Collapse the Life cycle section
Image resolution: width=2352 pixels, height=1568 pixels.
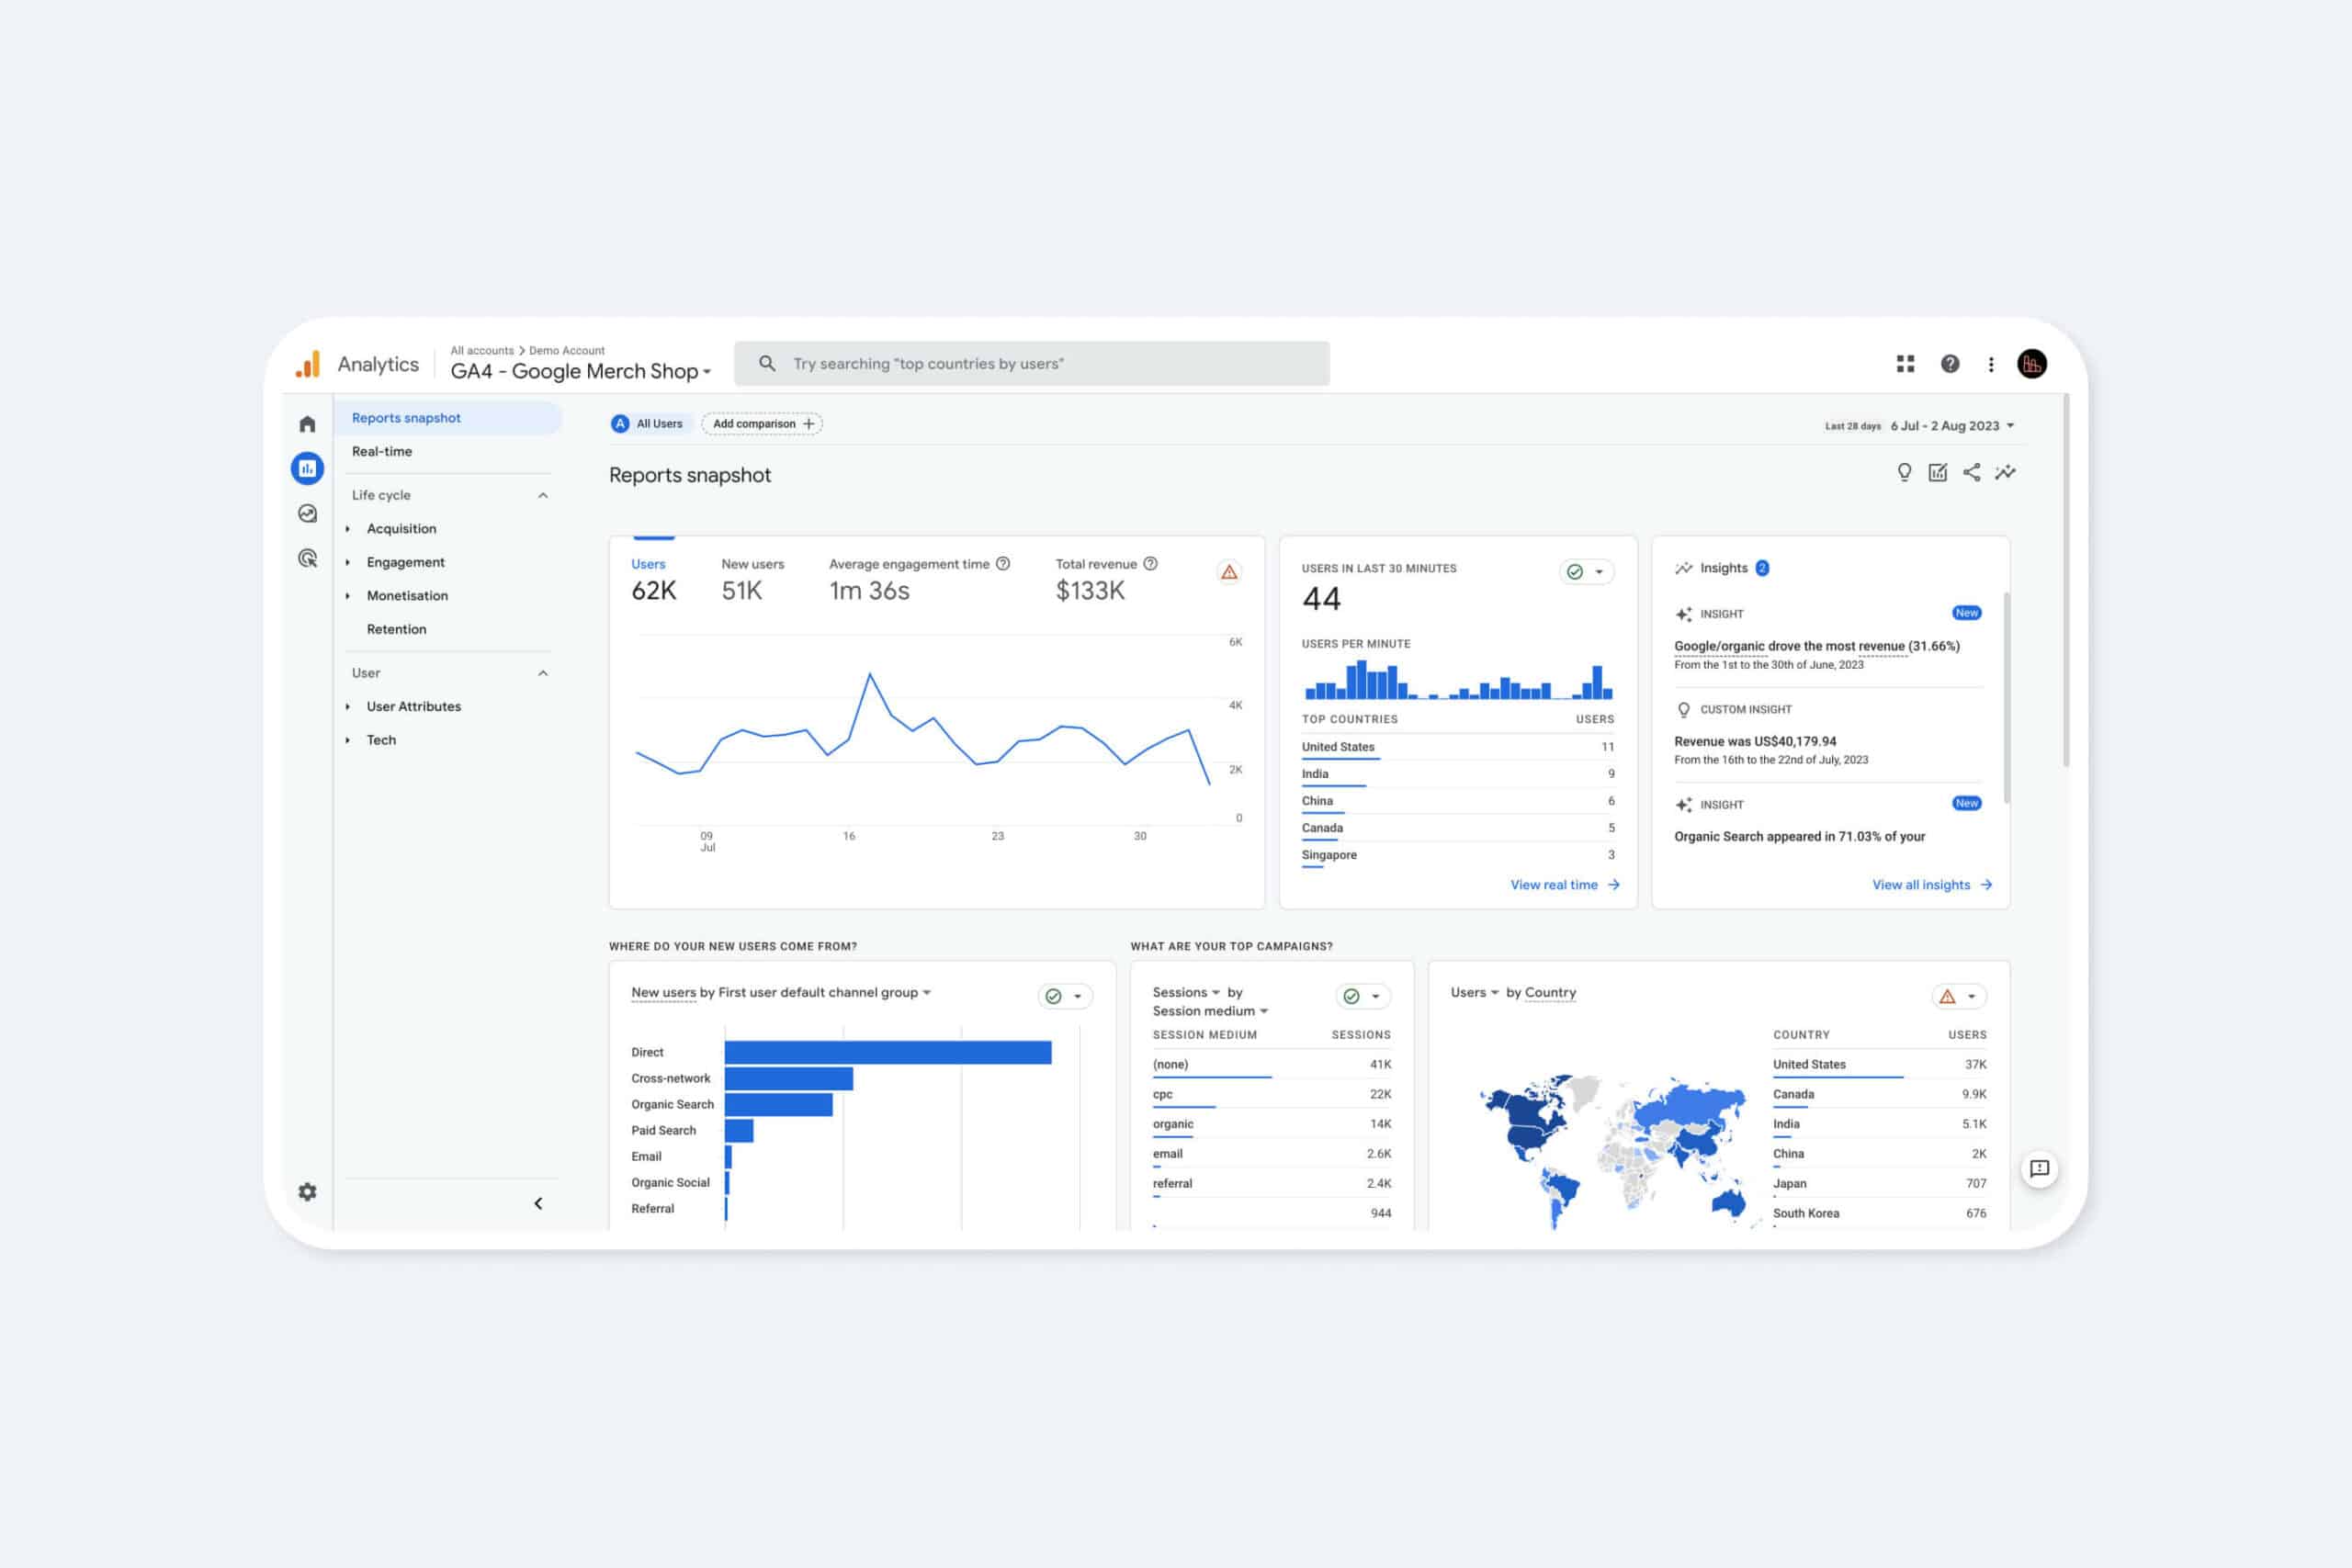click(543, 495)
